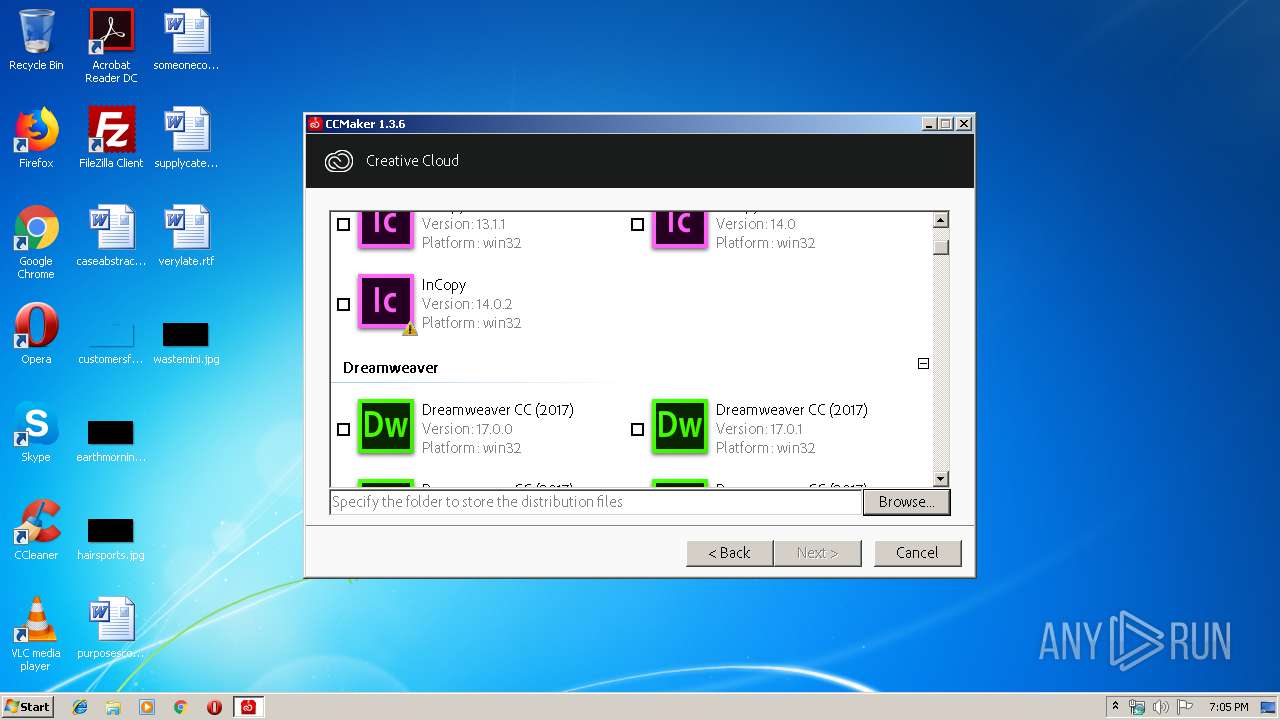Open Windows Explorer from taskbar
Viewport: 1280px width, 720px height.
click(x=113, y=707)
